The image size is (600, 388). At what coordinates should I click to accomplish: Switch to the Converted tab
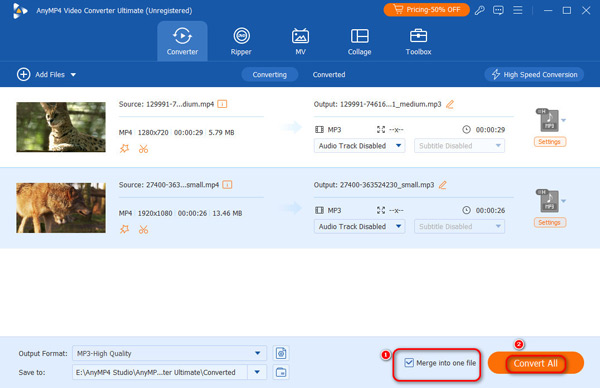329,75
